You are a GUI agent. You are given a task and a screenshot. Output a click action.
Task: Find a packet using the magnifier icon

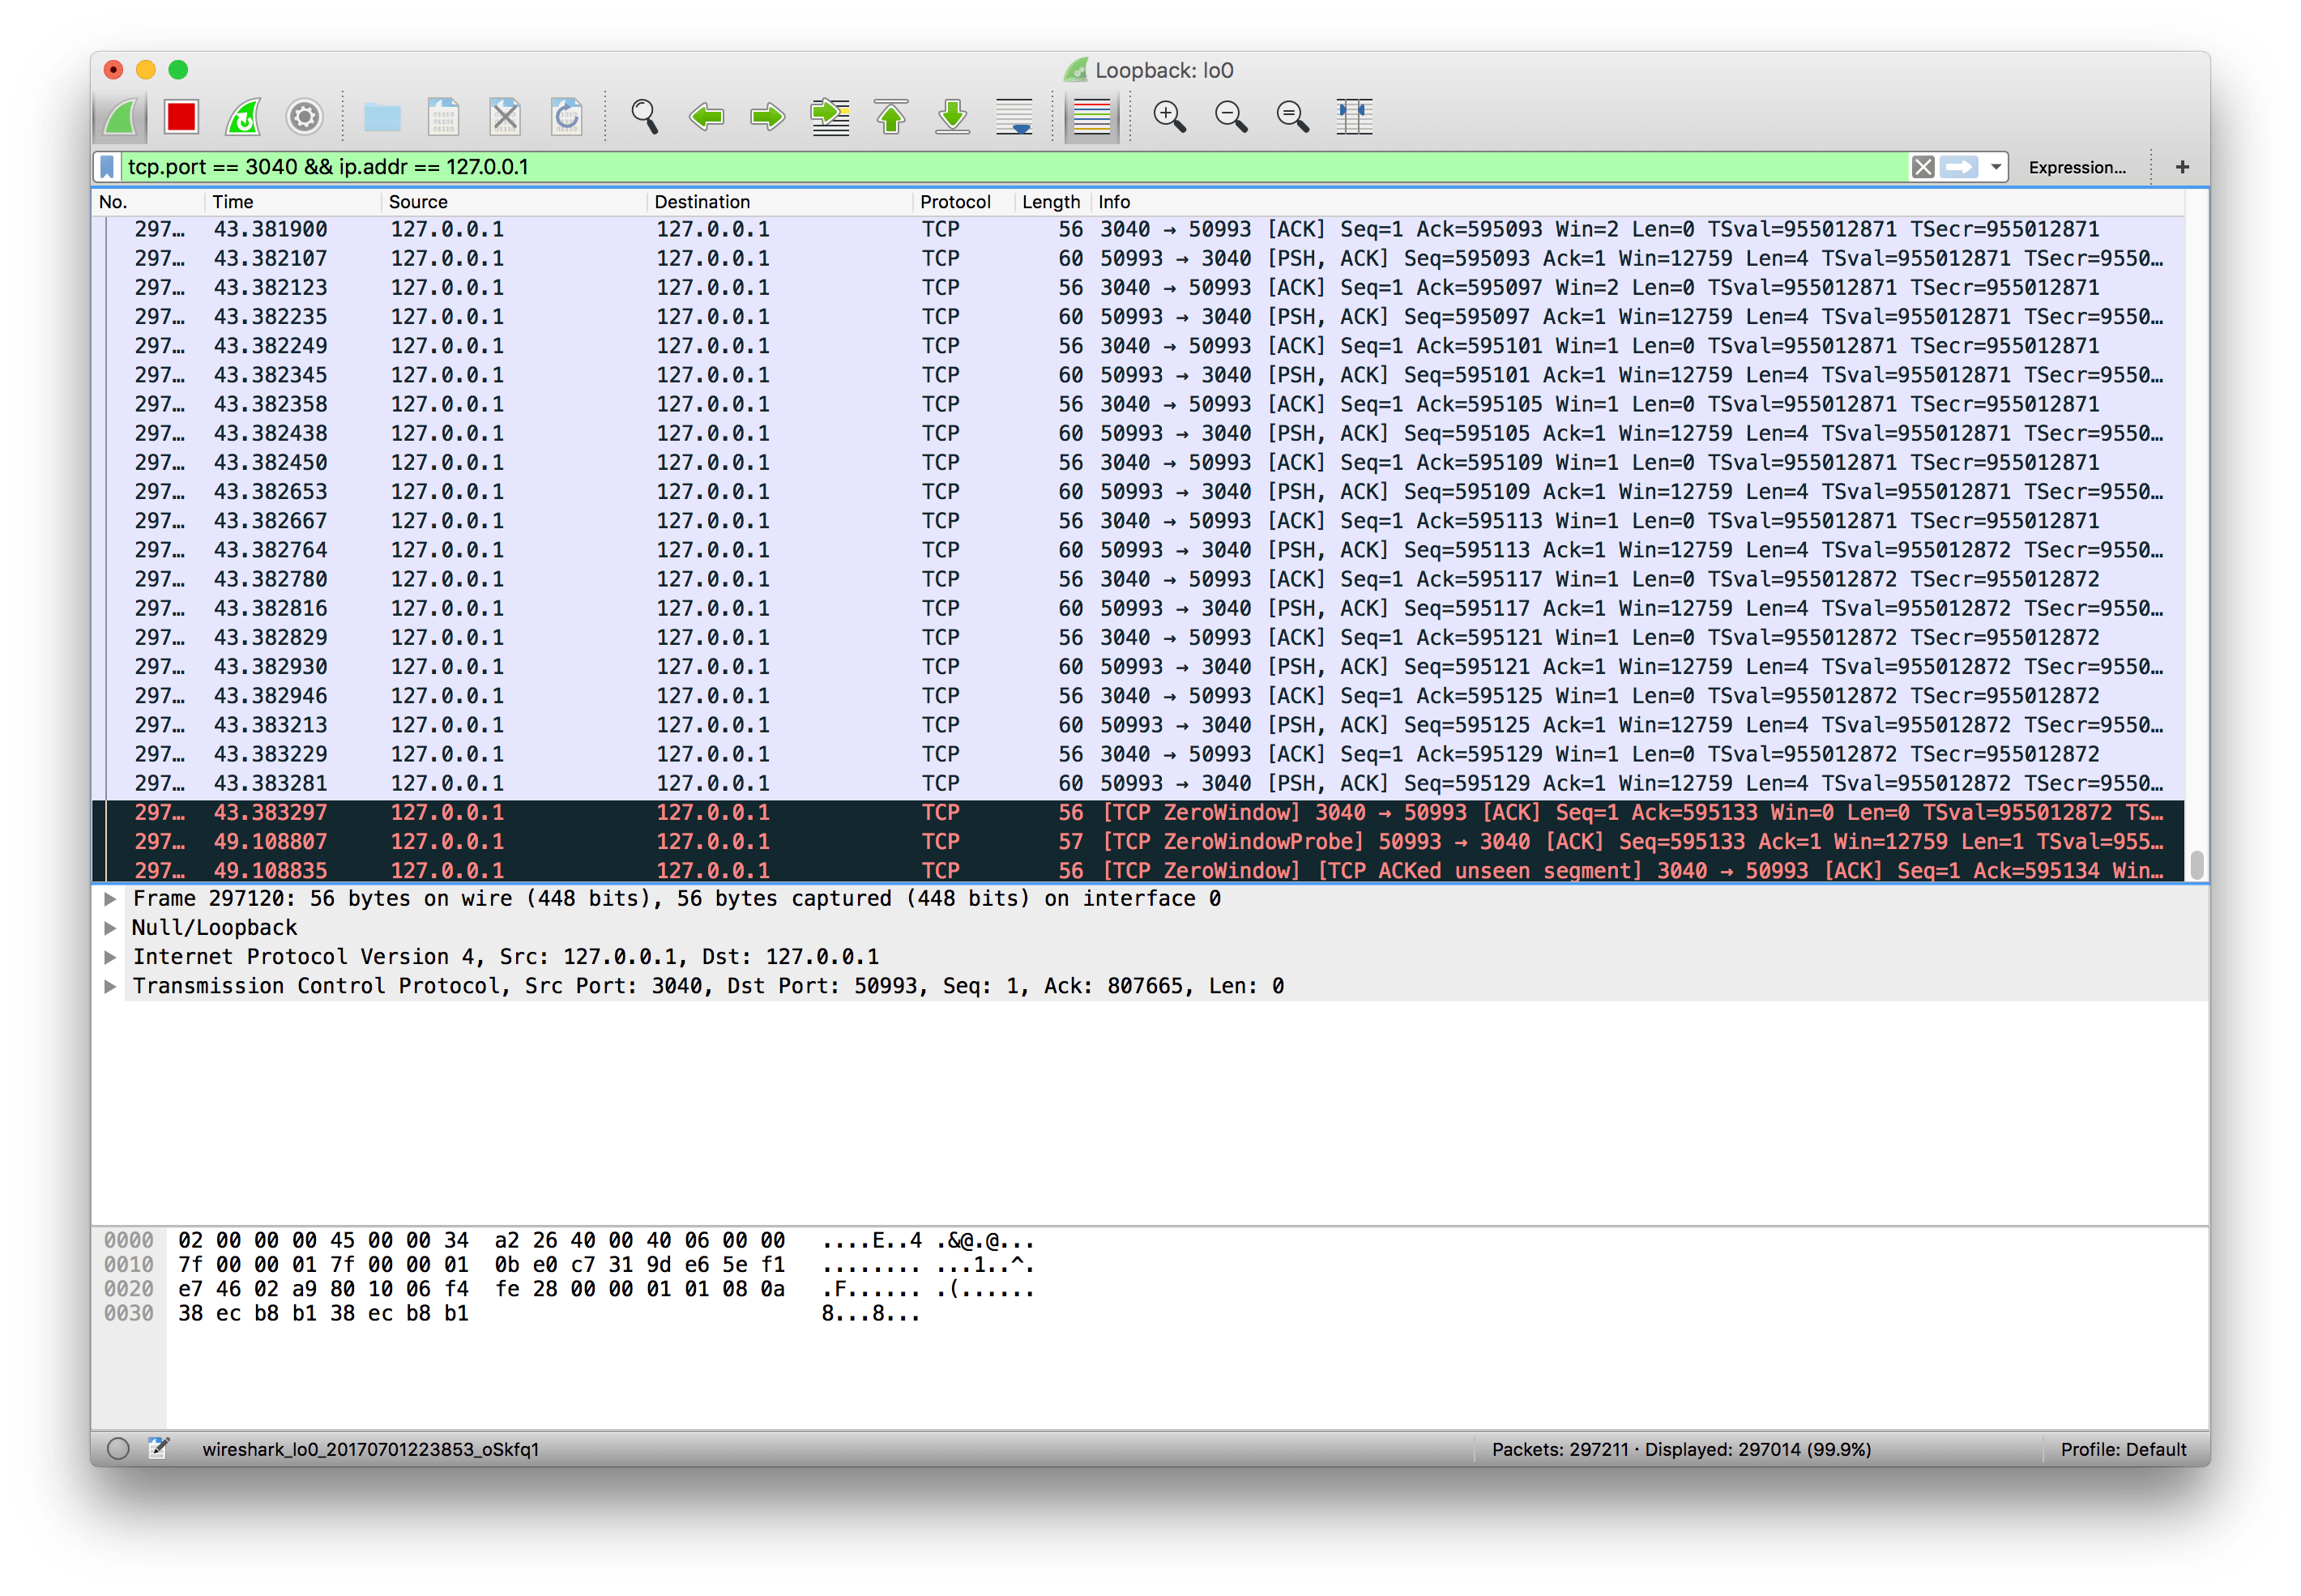pyautogui.click(x=645, y=118)
